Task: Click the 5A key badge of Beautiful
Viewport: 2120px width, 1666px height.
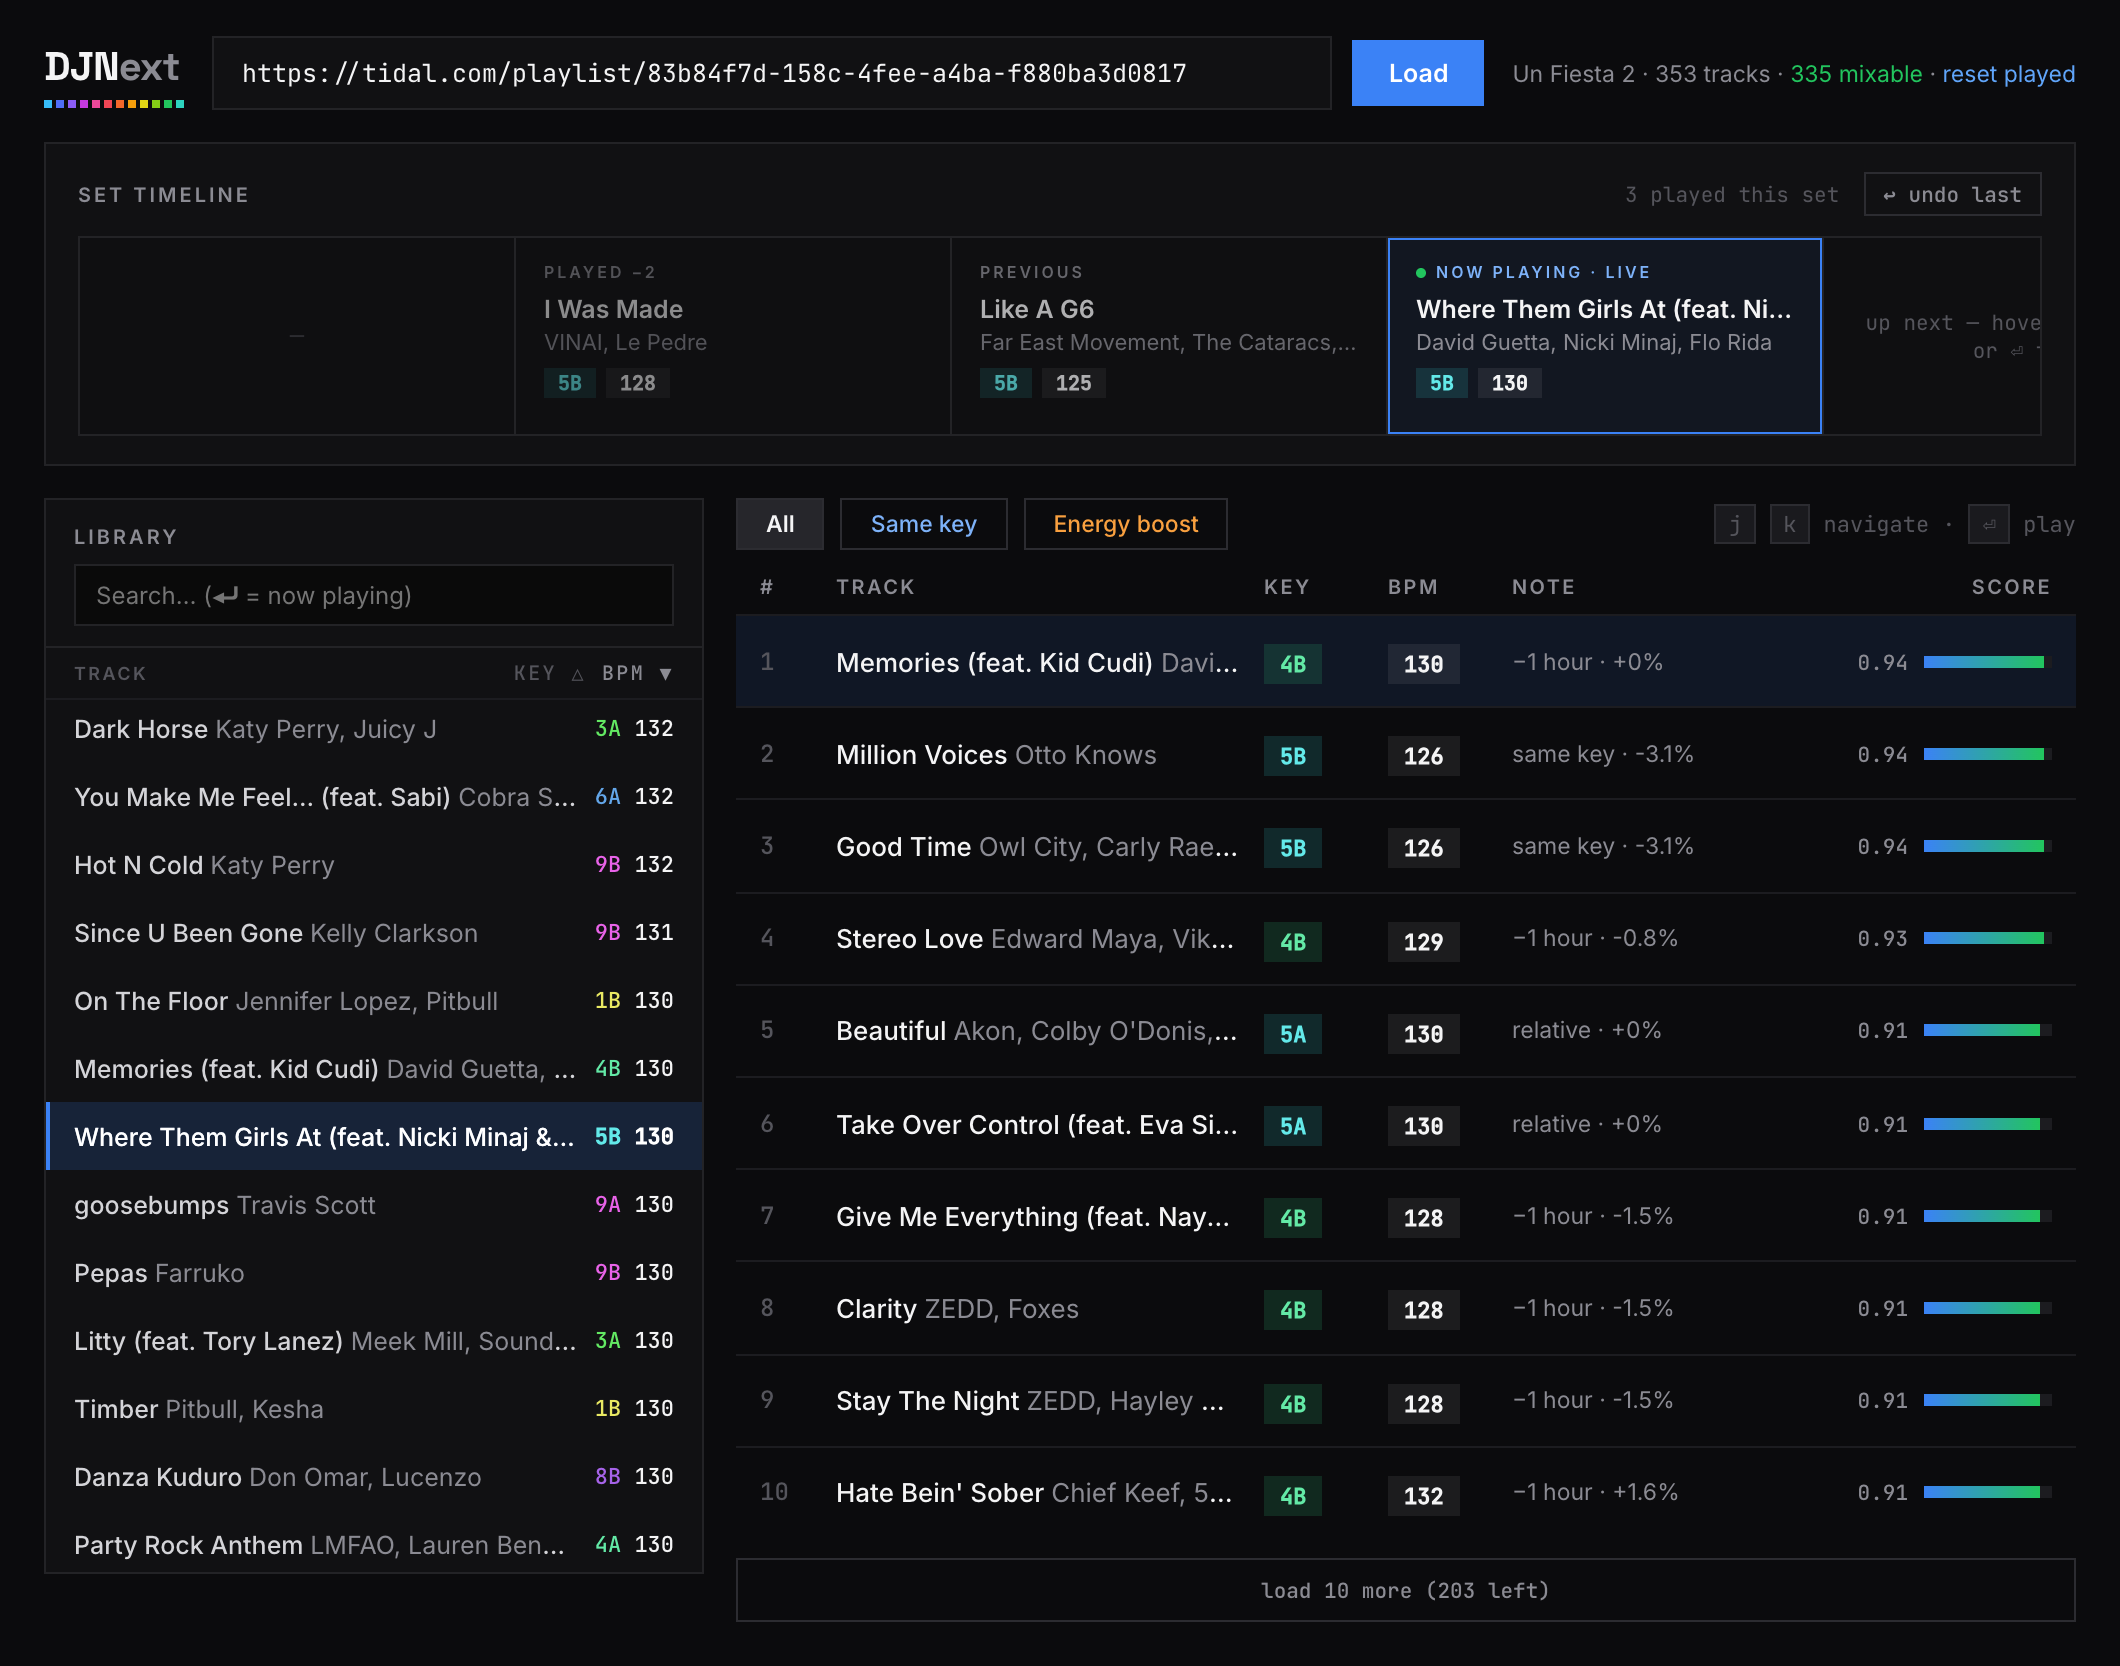Action: point(1292,1034)
